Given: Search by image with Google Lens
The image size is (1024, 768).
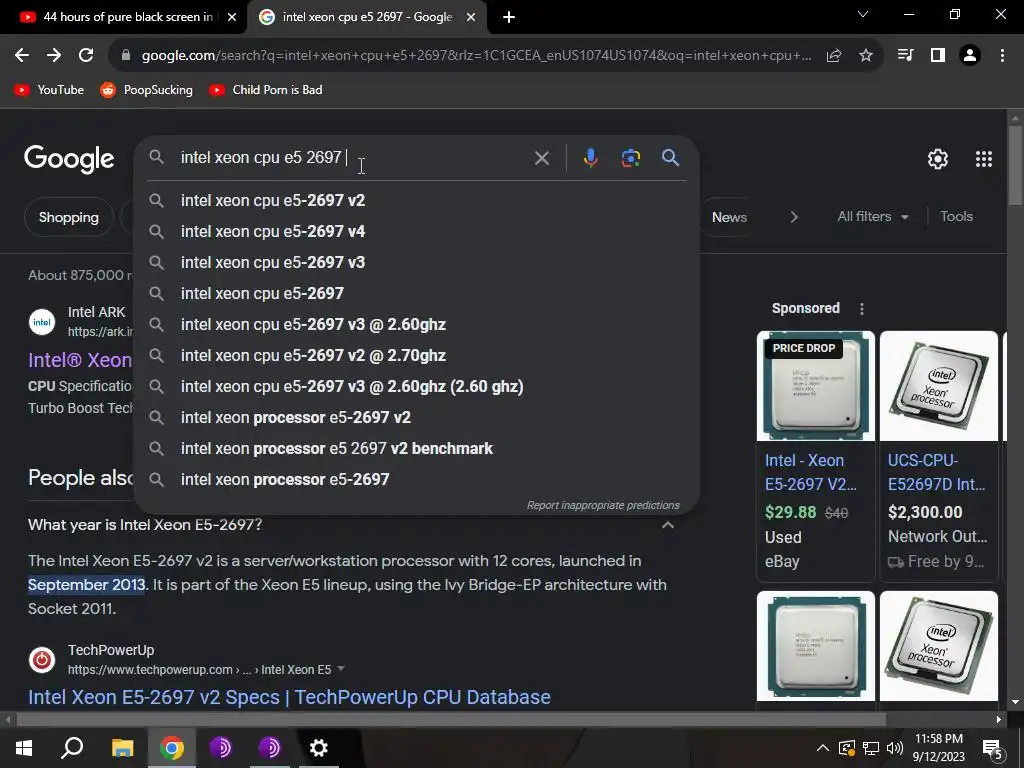Looking at the screenshot, I should point(631,158).
